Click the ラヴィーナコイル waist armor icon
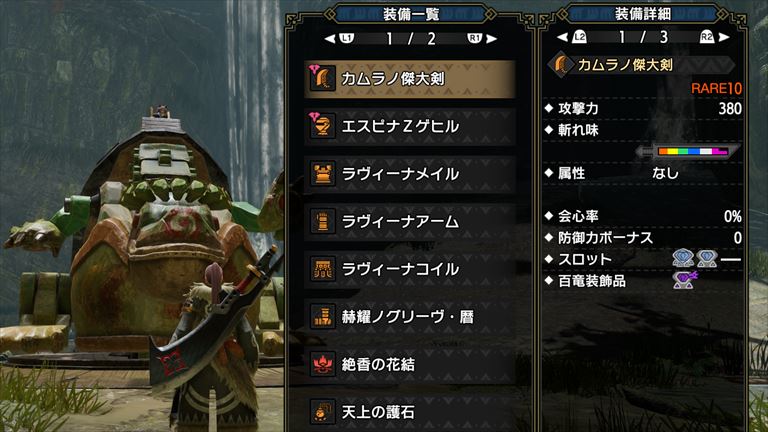768x432 pixels. [323, 269]
